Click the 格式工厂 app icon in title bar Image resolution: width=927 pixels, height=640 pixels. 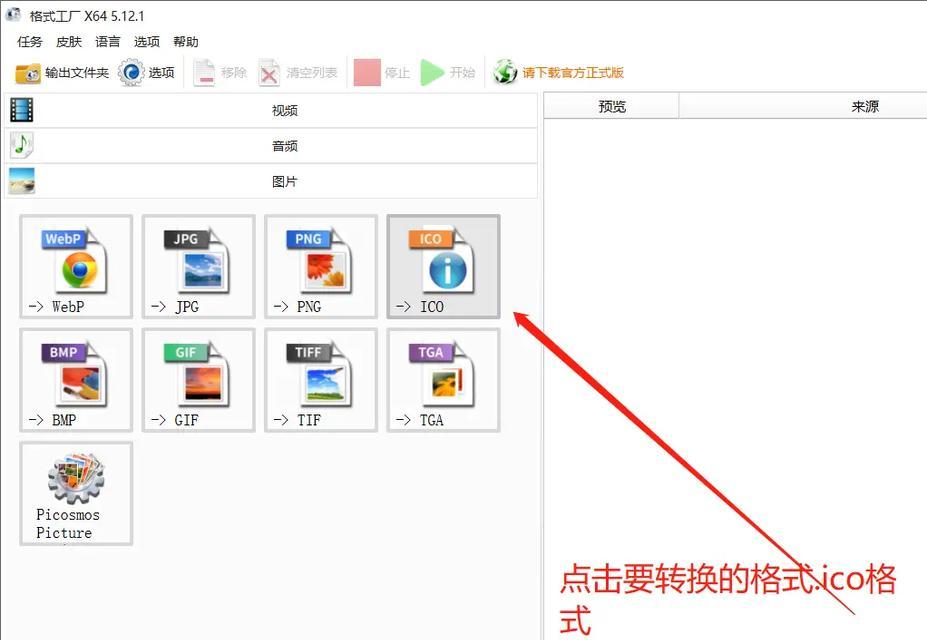pos(13,15)
